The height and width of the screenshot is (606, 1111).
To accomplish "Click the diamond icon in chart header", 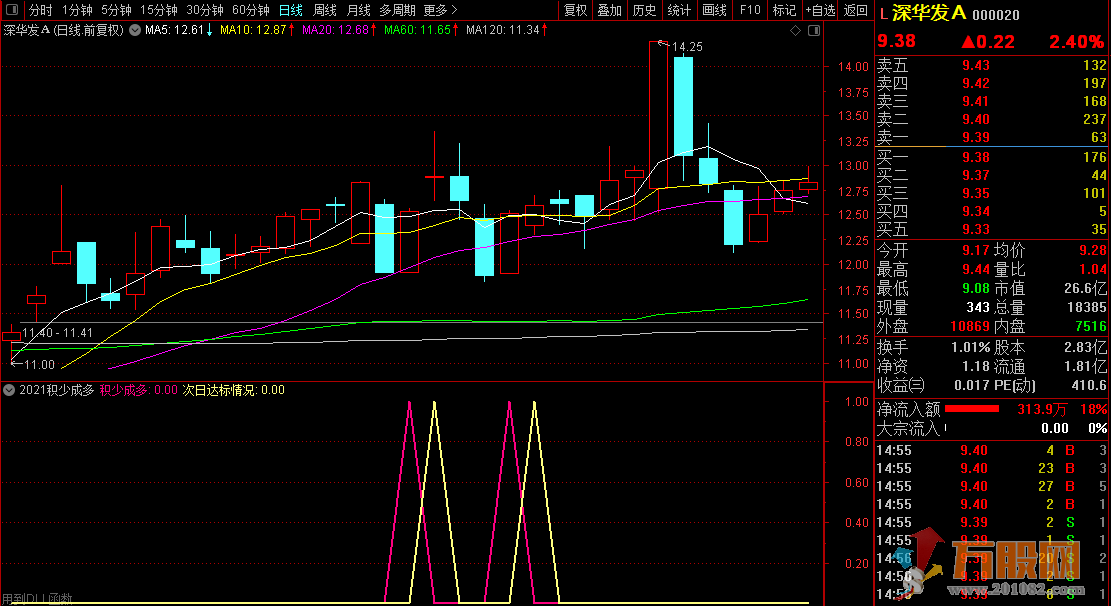I will [x=795, y=30].
